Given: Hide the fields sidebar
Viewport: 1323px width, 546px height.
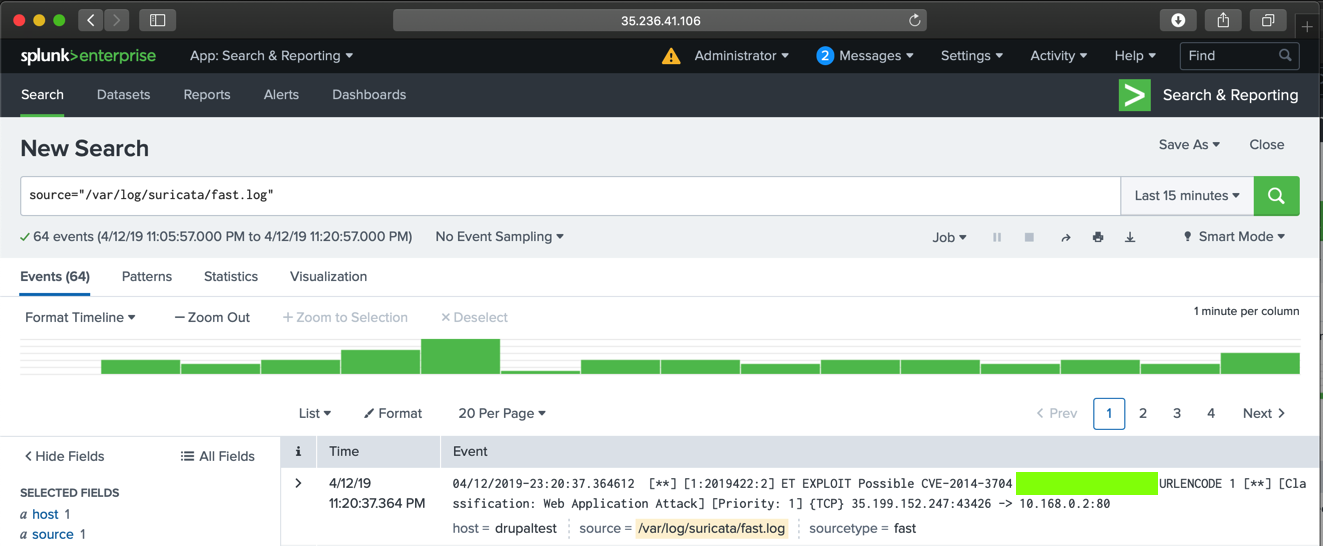Looking at the screenshot, I should coord(64,456).
